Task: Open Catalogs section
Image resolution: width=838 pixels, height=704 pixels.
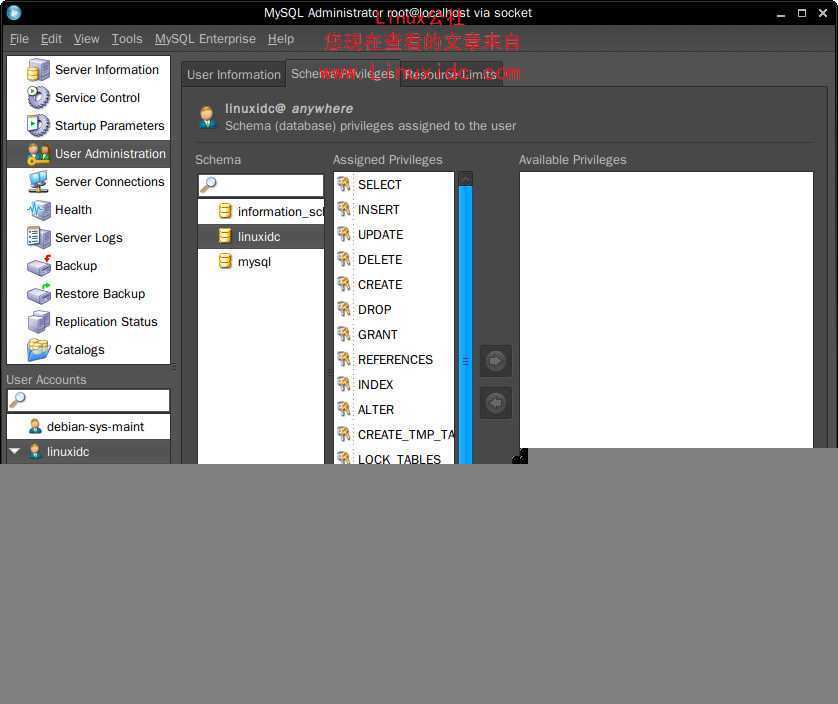Action: pyautogui.click(x=89, y=350)
